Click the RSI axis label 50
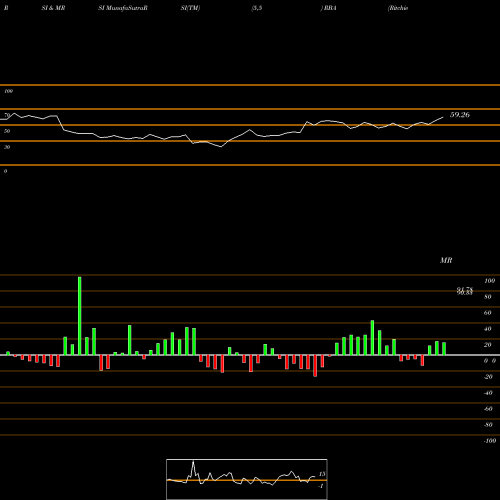This screenshot has width=500, height=500. tap(7, 131)
